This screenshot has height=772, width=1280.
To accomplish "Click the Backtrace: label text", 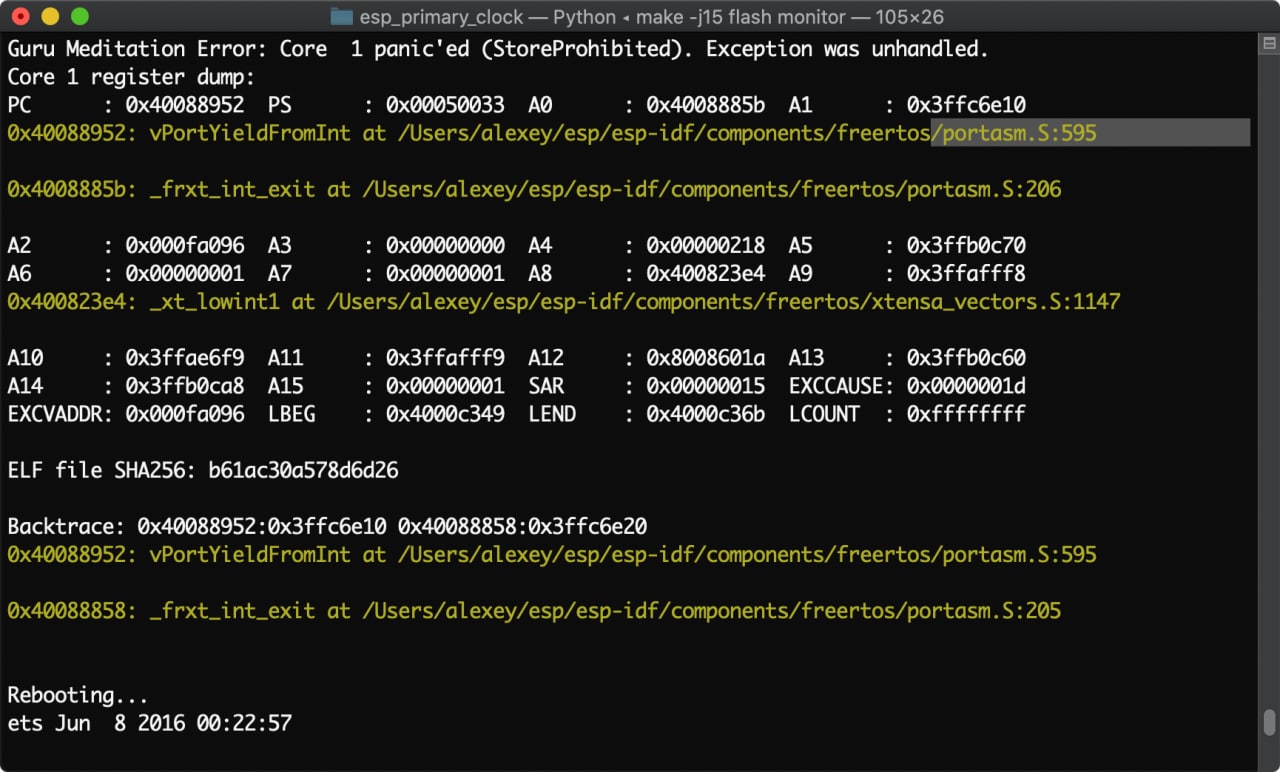I will [x=66, y=526].
